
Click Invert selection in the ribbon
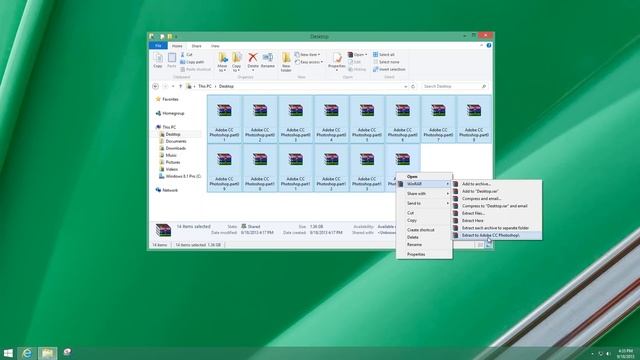pyautogui.click(x=389, y=69)
